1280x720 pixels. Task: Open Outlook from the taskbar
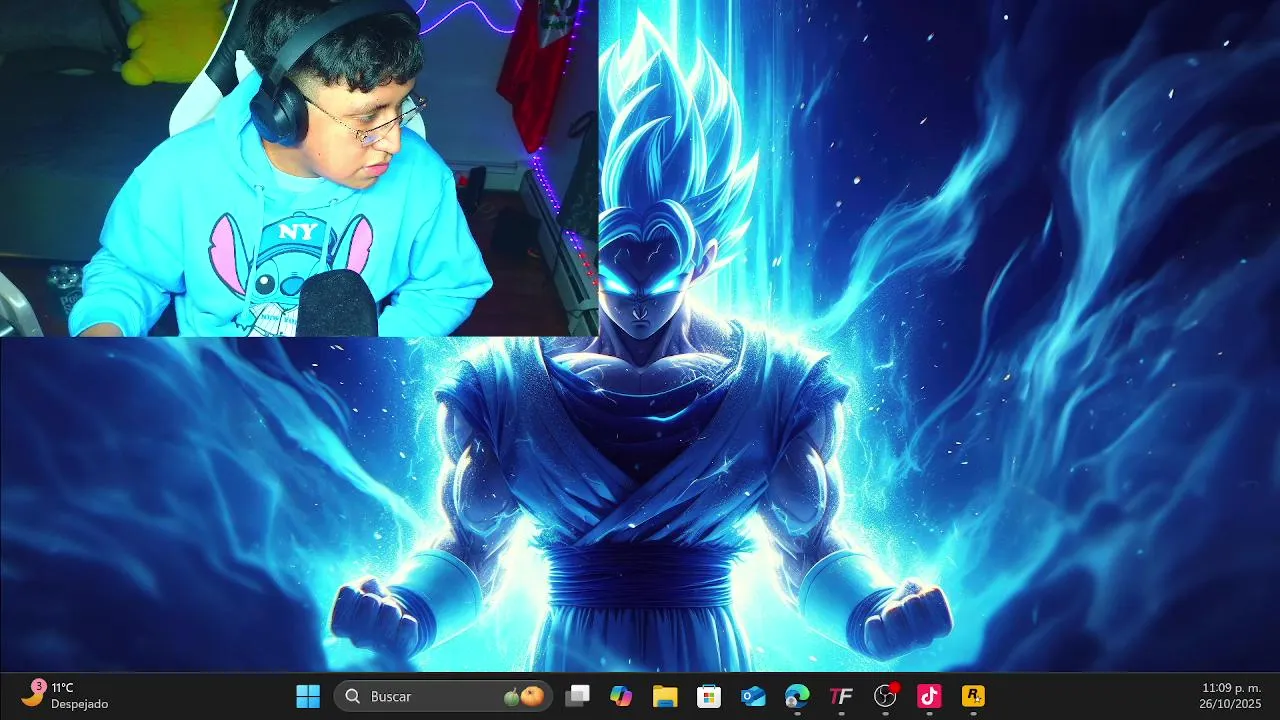tap(753, 696)
